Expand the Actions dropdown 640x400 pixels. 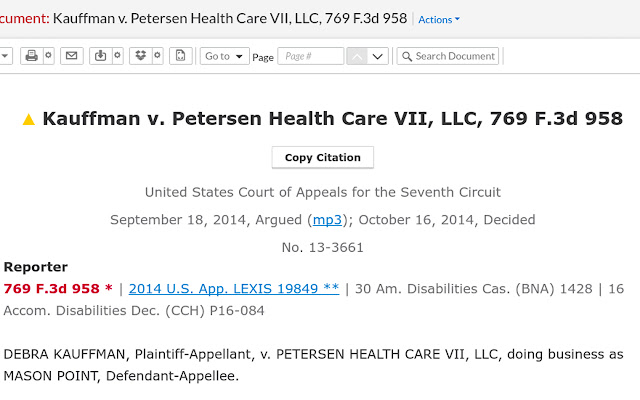click(439, 20)
